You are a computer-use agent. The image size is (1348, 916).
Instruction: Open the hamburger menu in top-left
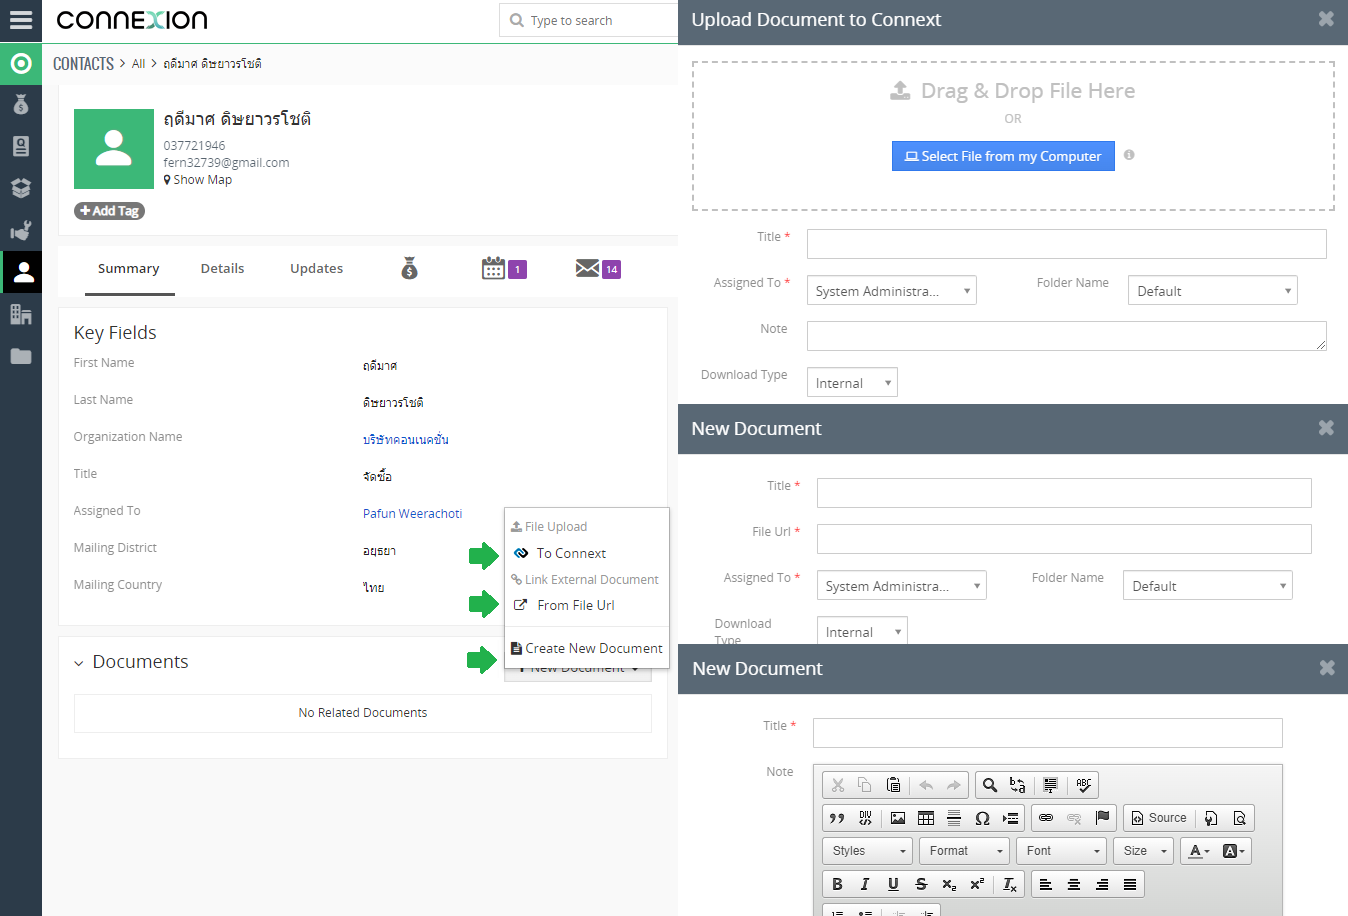[x=20, y=20]
